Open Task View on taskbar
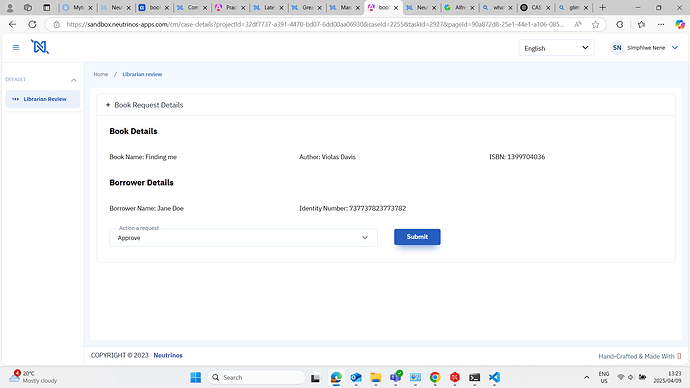Viewport: 690px width, 388px height. pyautogui.click(x=315, y=377)
